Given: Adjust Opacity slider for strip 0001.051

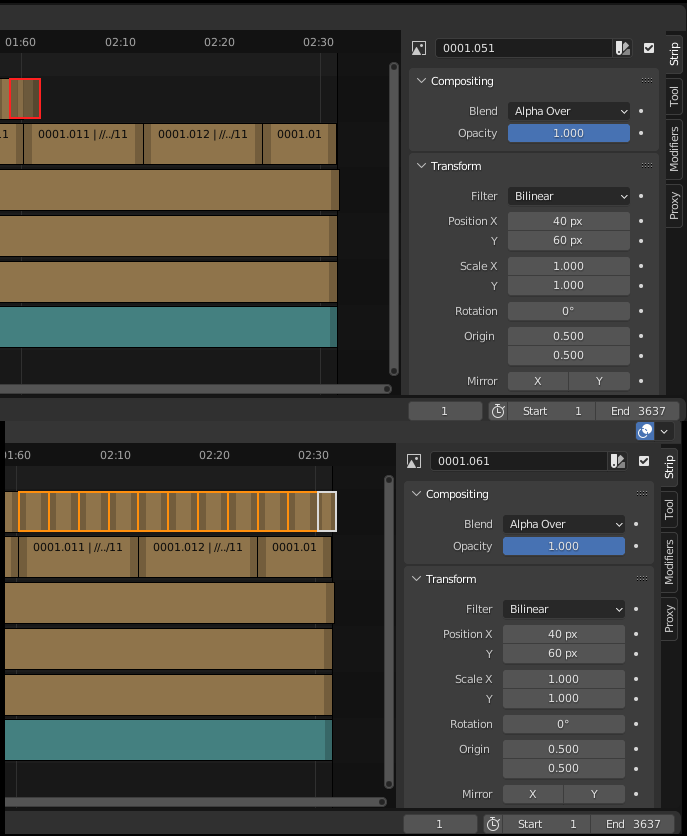Looking at the screenshot, I should point(569,133).
